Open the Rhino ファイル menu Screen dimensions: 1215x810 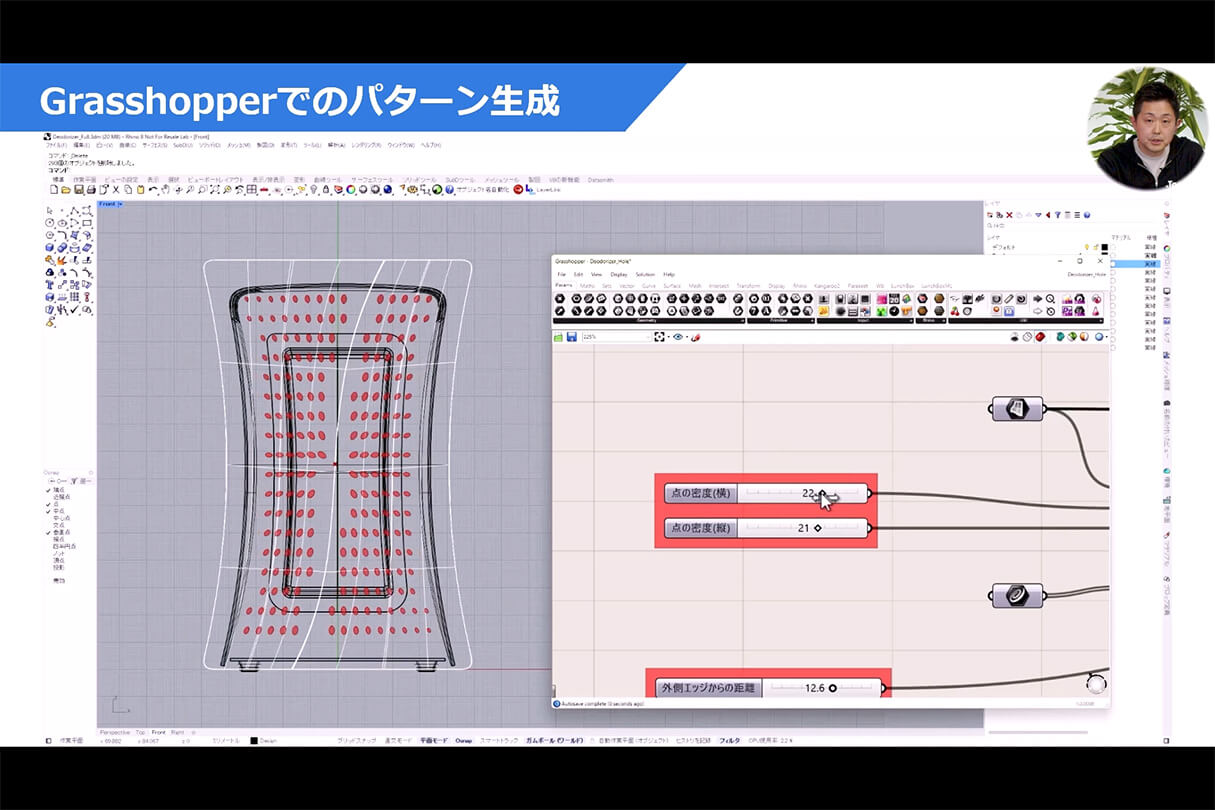[57, 145]
